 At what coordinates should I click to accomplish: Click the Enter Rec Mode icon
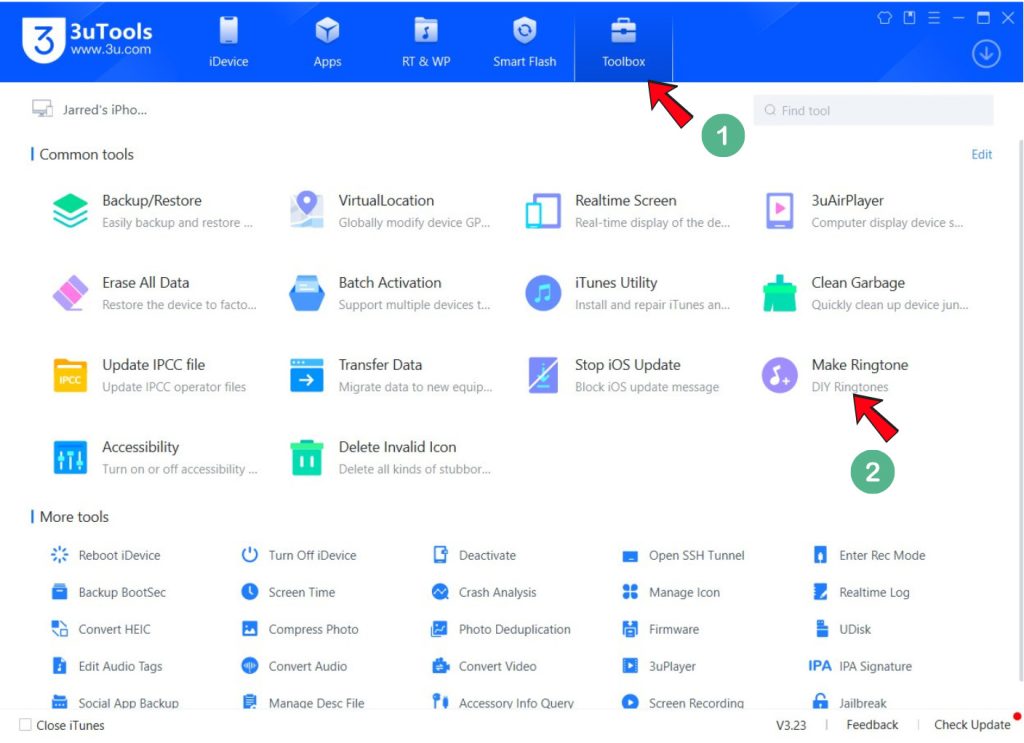[x=820, y=555]
